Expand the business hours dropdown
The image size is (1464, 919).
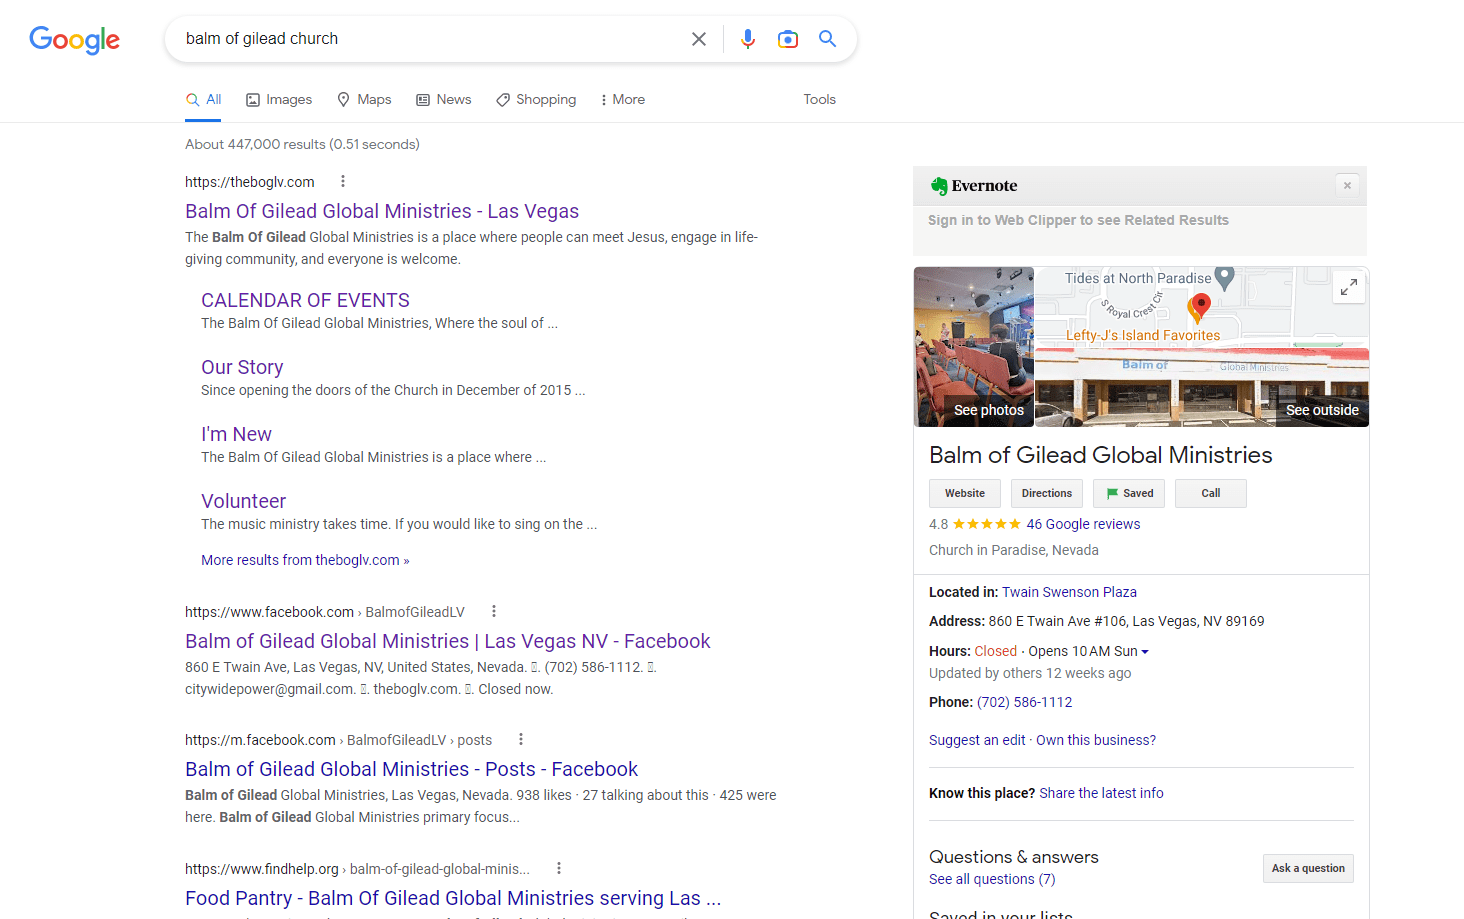1145,651
